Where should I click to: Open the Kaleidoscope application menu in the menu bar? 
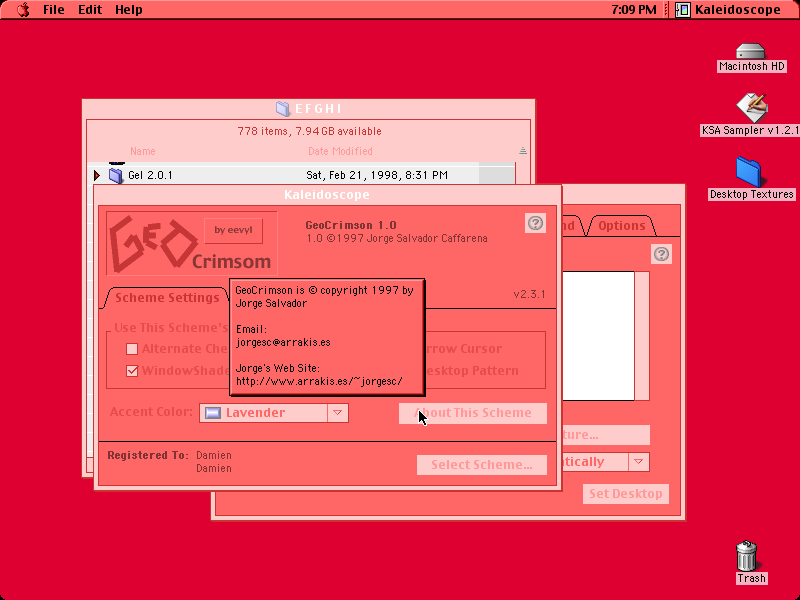coord(728,10)
